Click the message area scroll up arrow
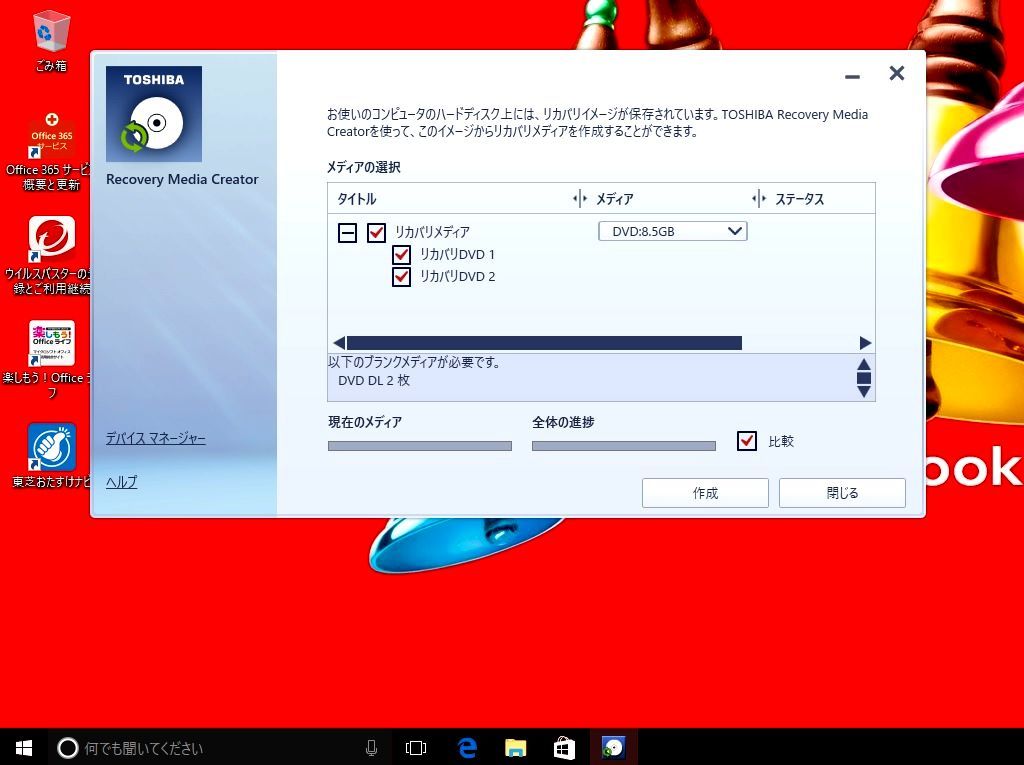Image resolution: width=1024 pixels, height=765 pixels. click(x=864, y=364)
